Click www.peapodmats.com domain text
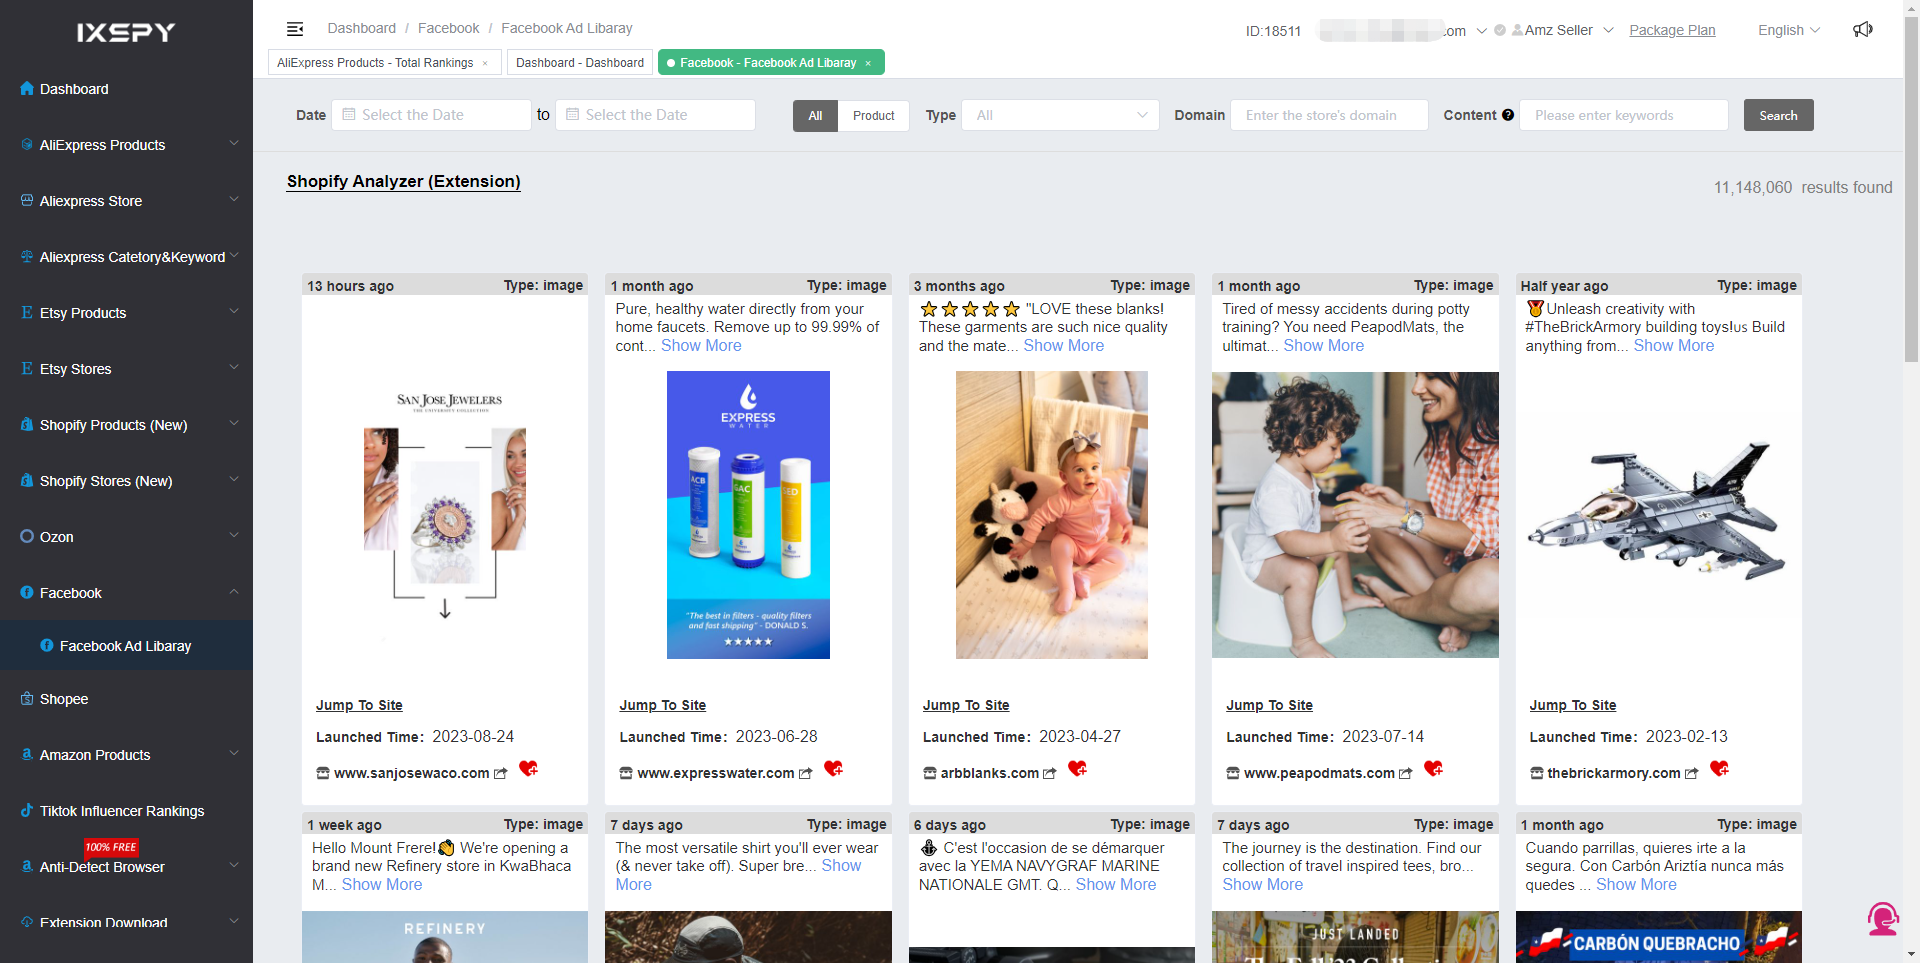 pyautogui.click(x=1319, y=773)
